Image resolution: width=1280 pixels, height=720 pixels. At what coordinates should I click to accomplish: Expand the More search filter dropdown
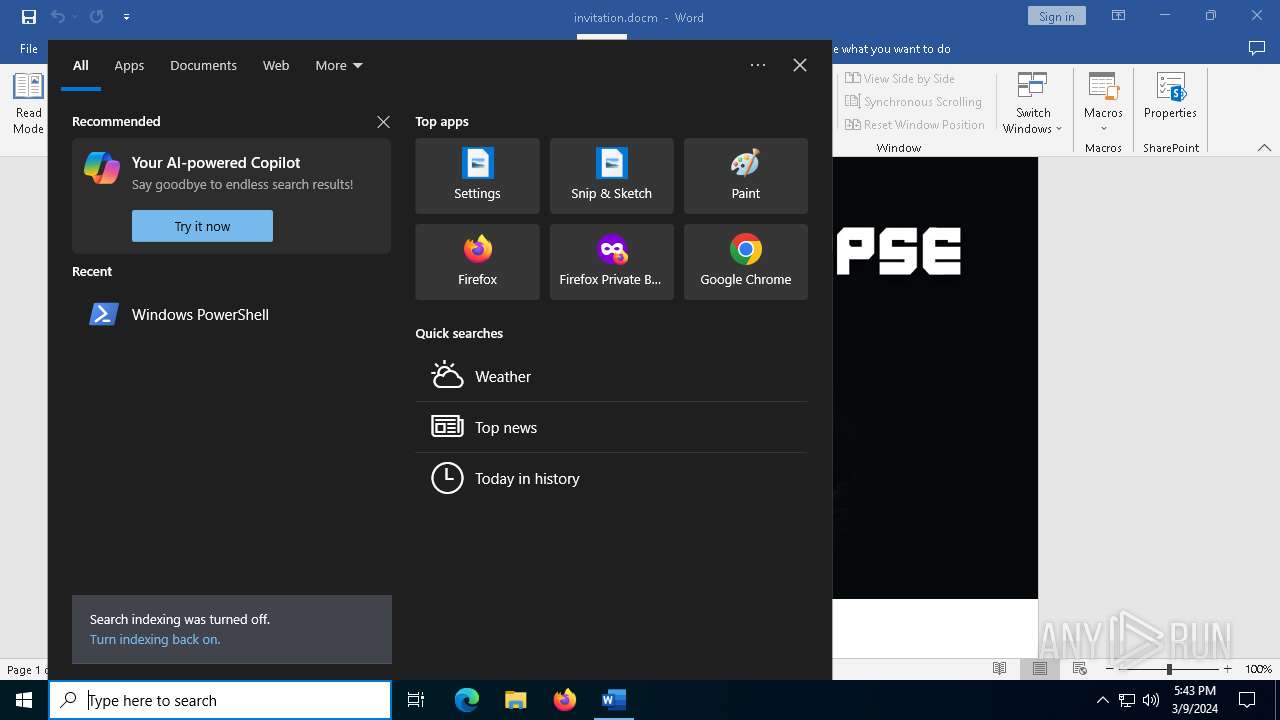tap(339, 65)
